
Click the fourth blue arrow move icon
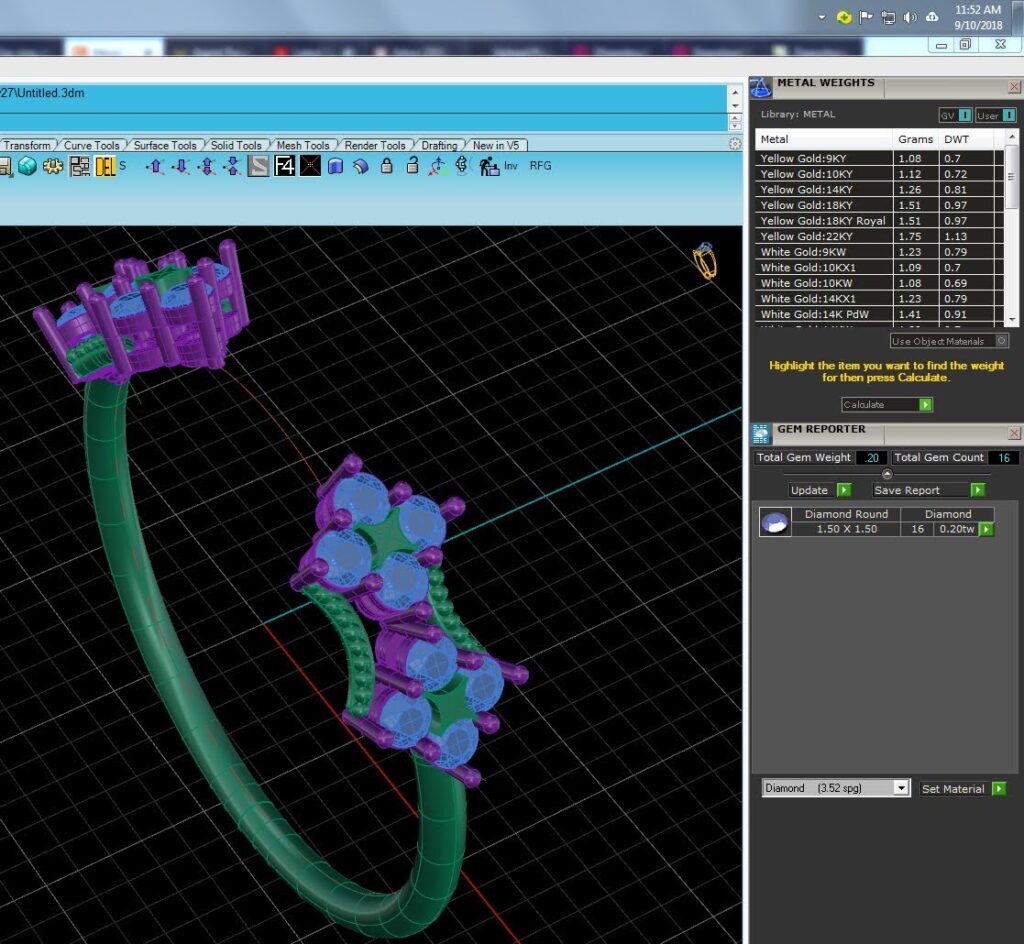point(232,166)
